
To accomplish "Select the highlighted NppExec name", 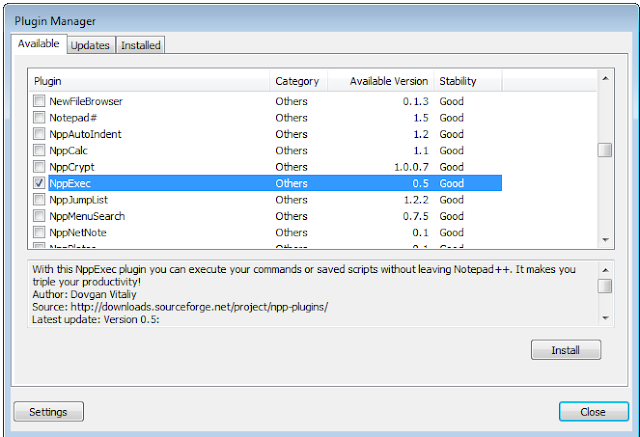I will pos(70,183).
